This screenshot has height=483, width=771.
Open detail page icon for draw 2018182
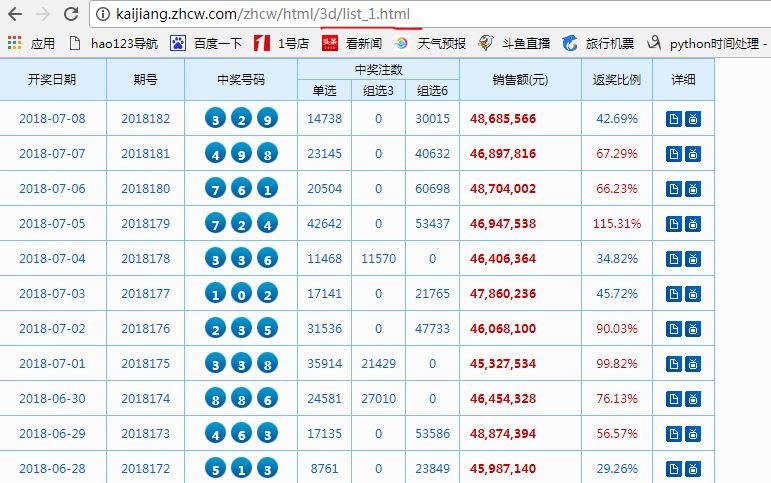coord(674,119)
